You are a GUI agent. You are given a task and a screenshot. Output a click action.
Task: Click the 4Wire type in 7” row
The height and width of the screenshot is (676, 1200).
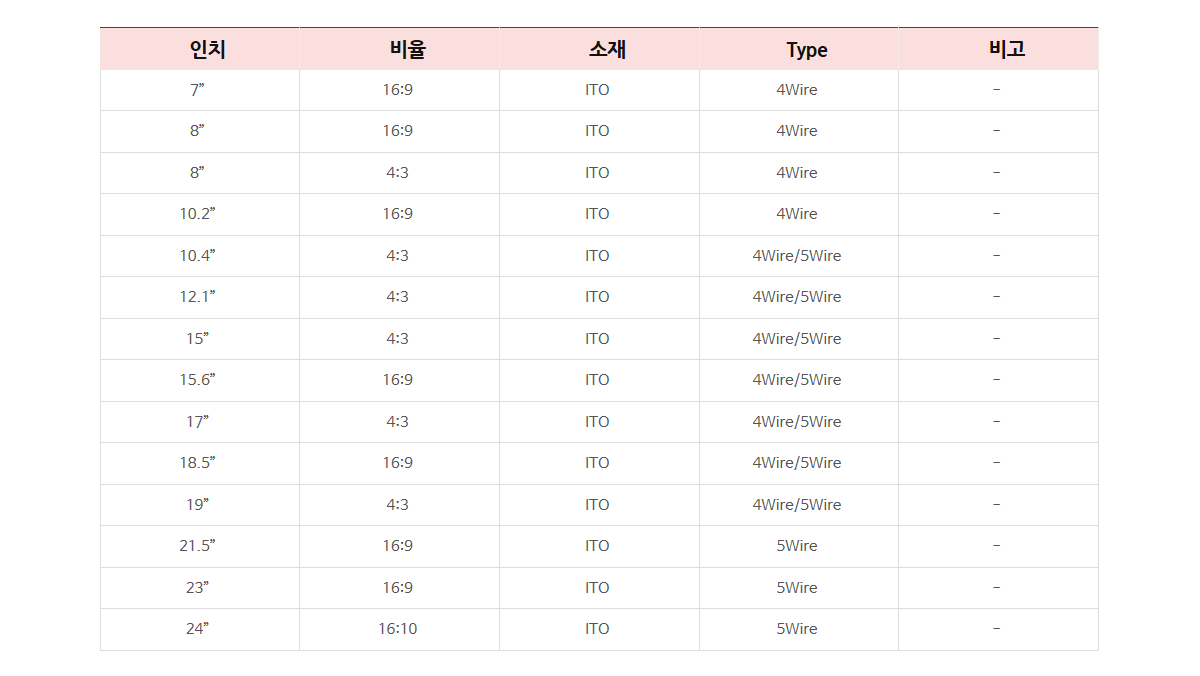[798, 90]
